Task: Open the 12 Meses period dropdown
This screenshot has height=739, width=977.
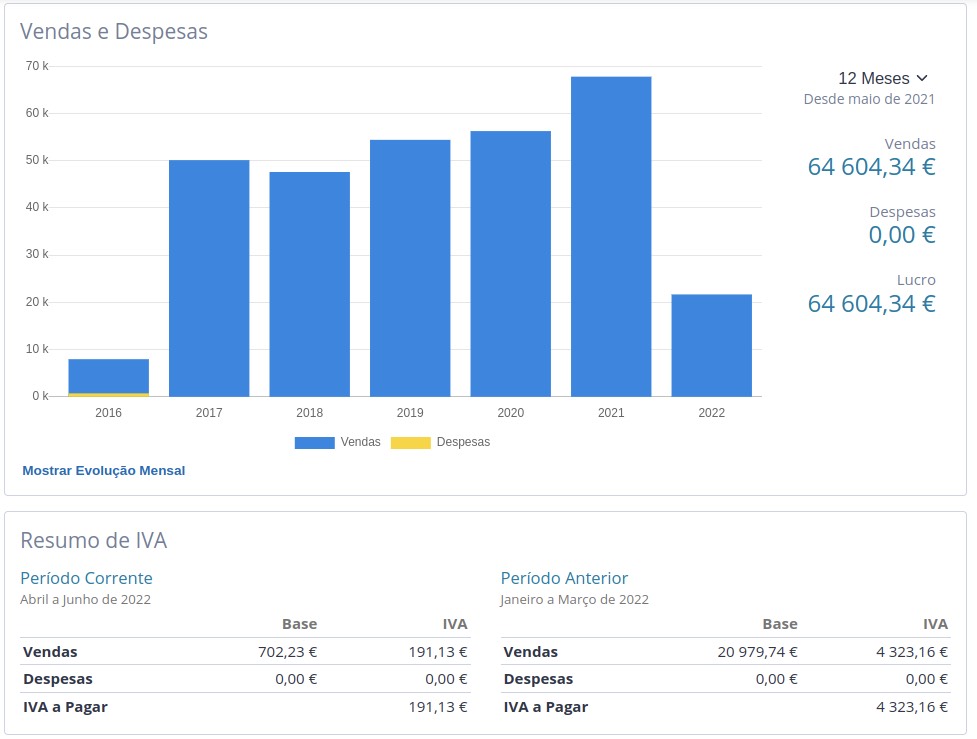Action: (883, 78)
